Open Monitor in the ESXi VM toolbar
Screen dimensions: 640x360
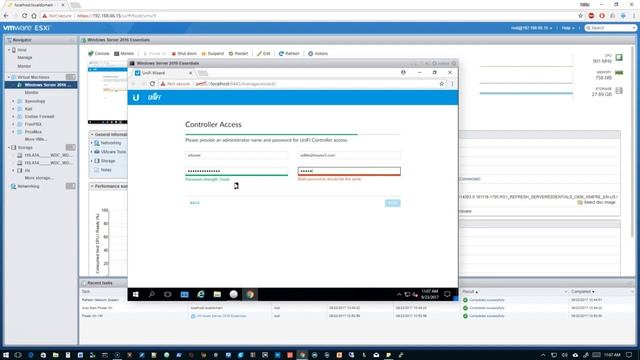pos(124,53)
